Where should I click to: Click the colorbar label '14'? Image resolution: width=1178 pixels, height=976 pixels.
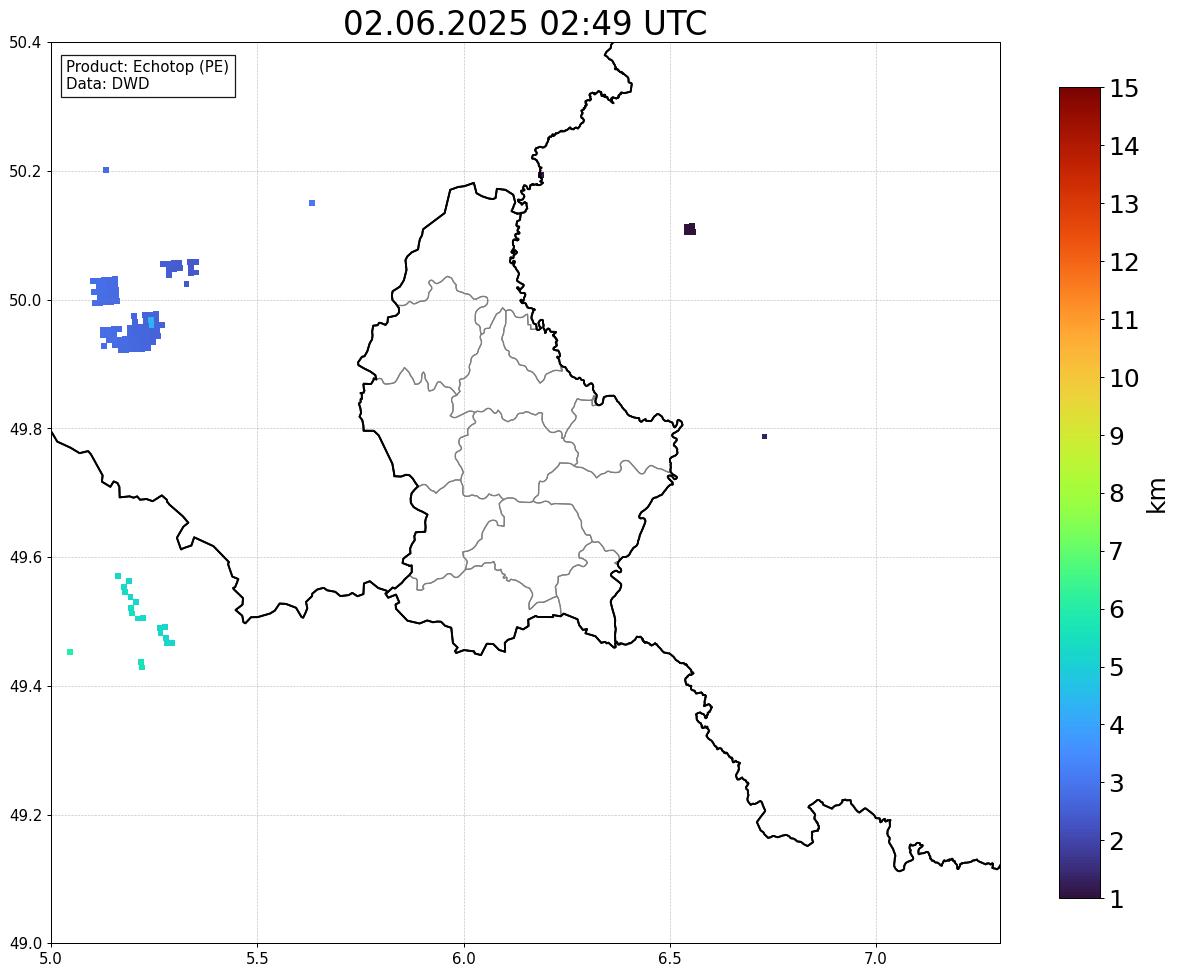click(1124, 147)
